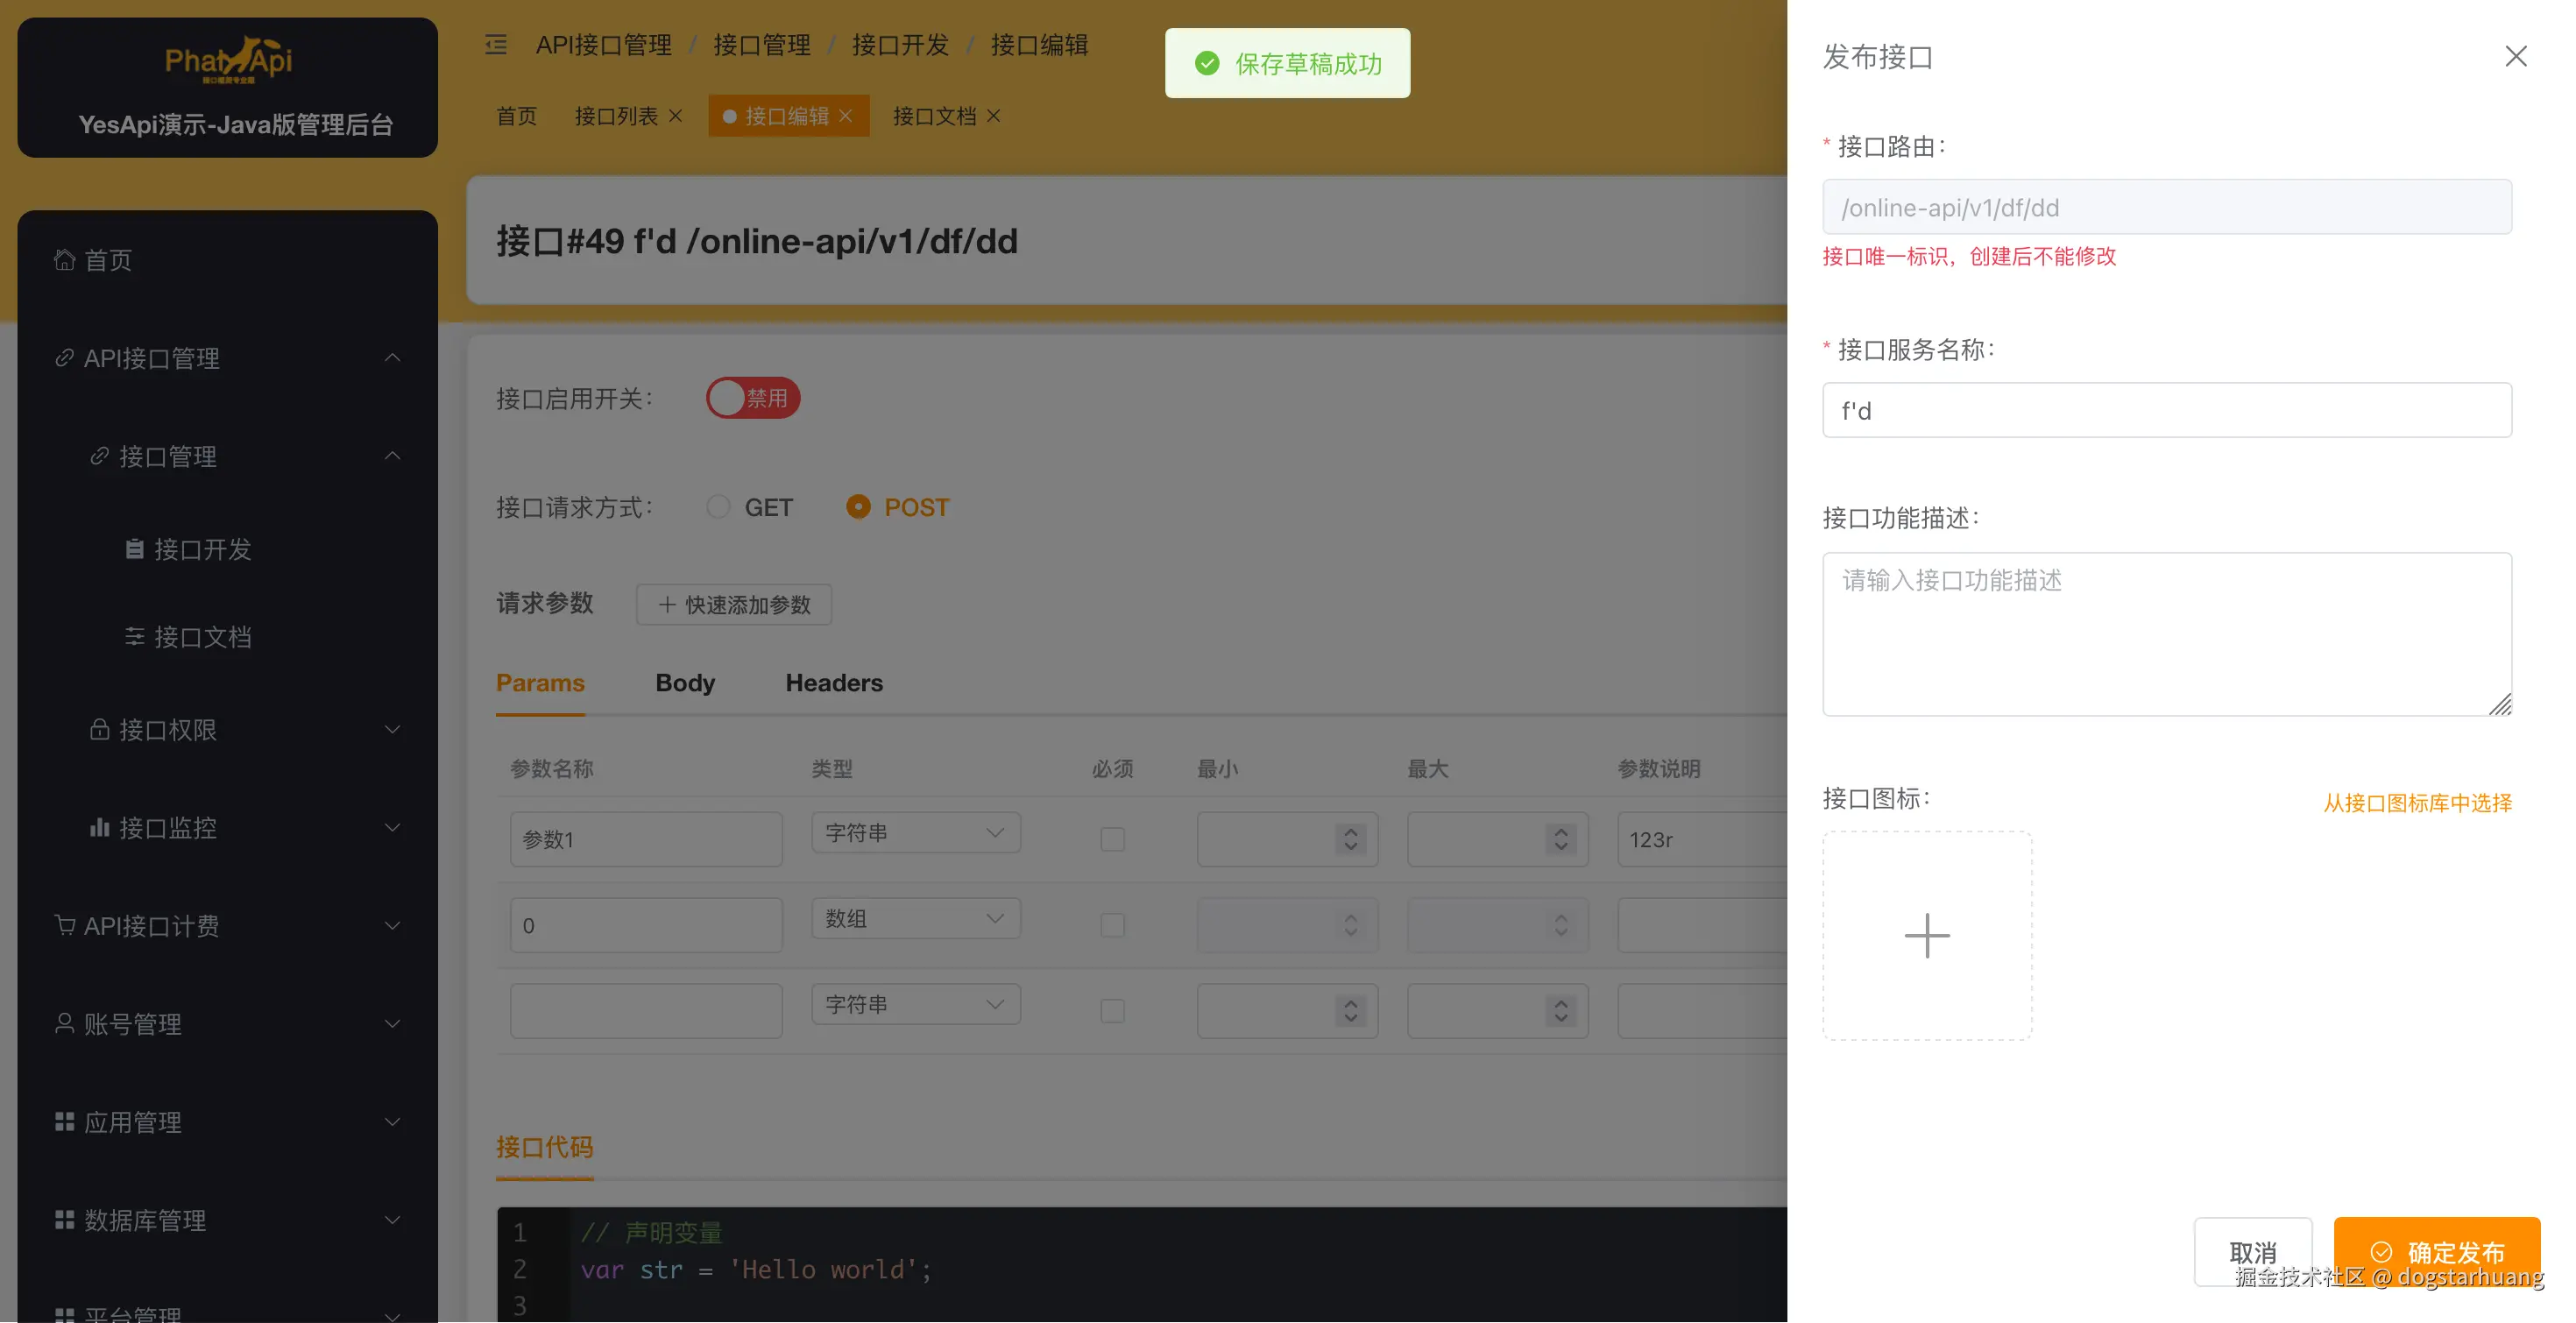Click 从接口图标库中选择 link
This screenshot has height=1323, width=2576.
2417,803
